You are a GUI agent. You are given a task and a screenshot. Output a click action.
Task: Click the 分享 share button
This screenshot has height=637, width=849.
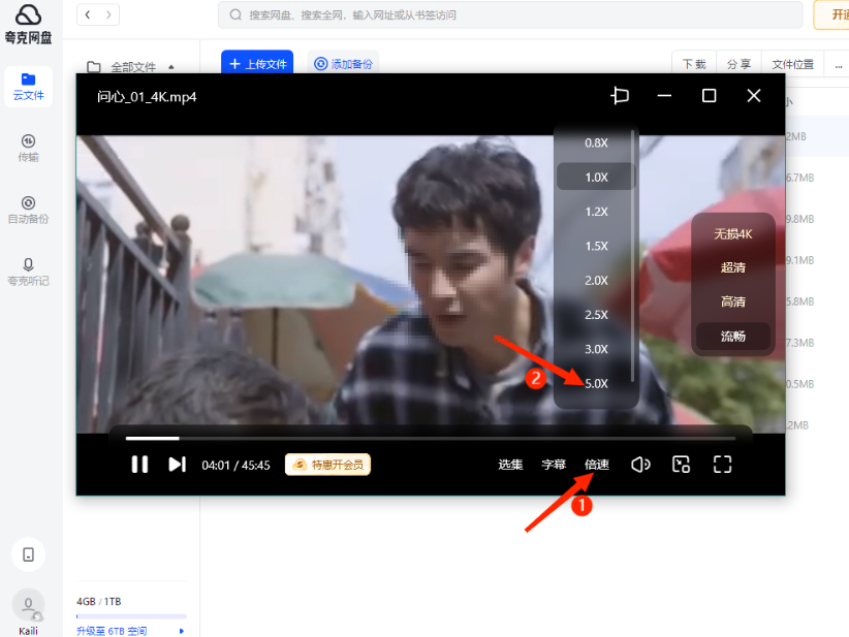point(739,64)
